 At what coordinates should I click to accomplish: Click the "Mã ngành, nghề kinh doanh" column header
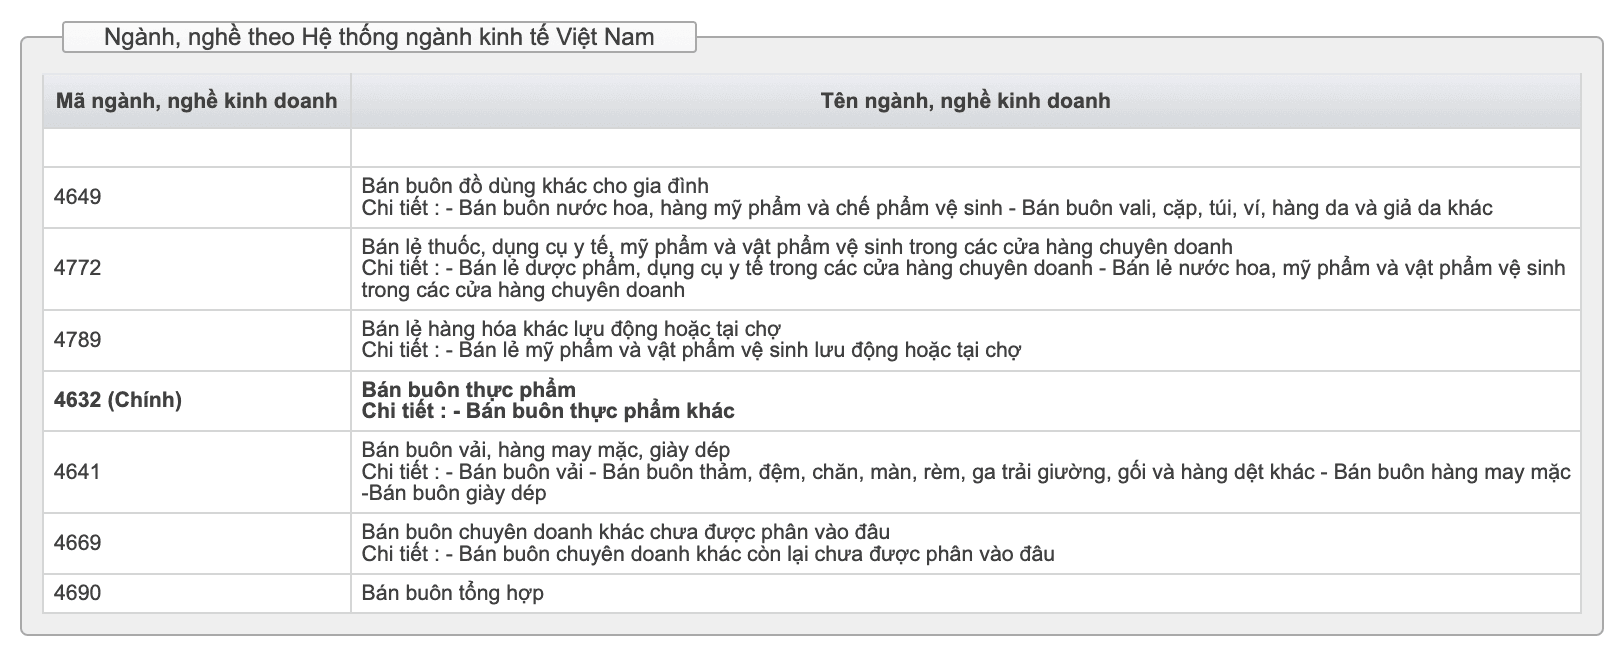196,101
